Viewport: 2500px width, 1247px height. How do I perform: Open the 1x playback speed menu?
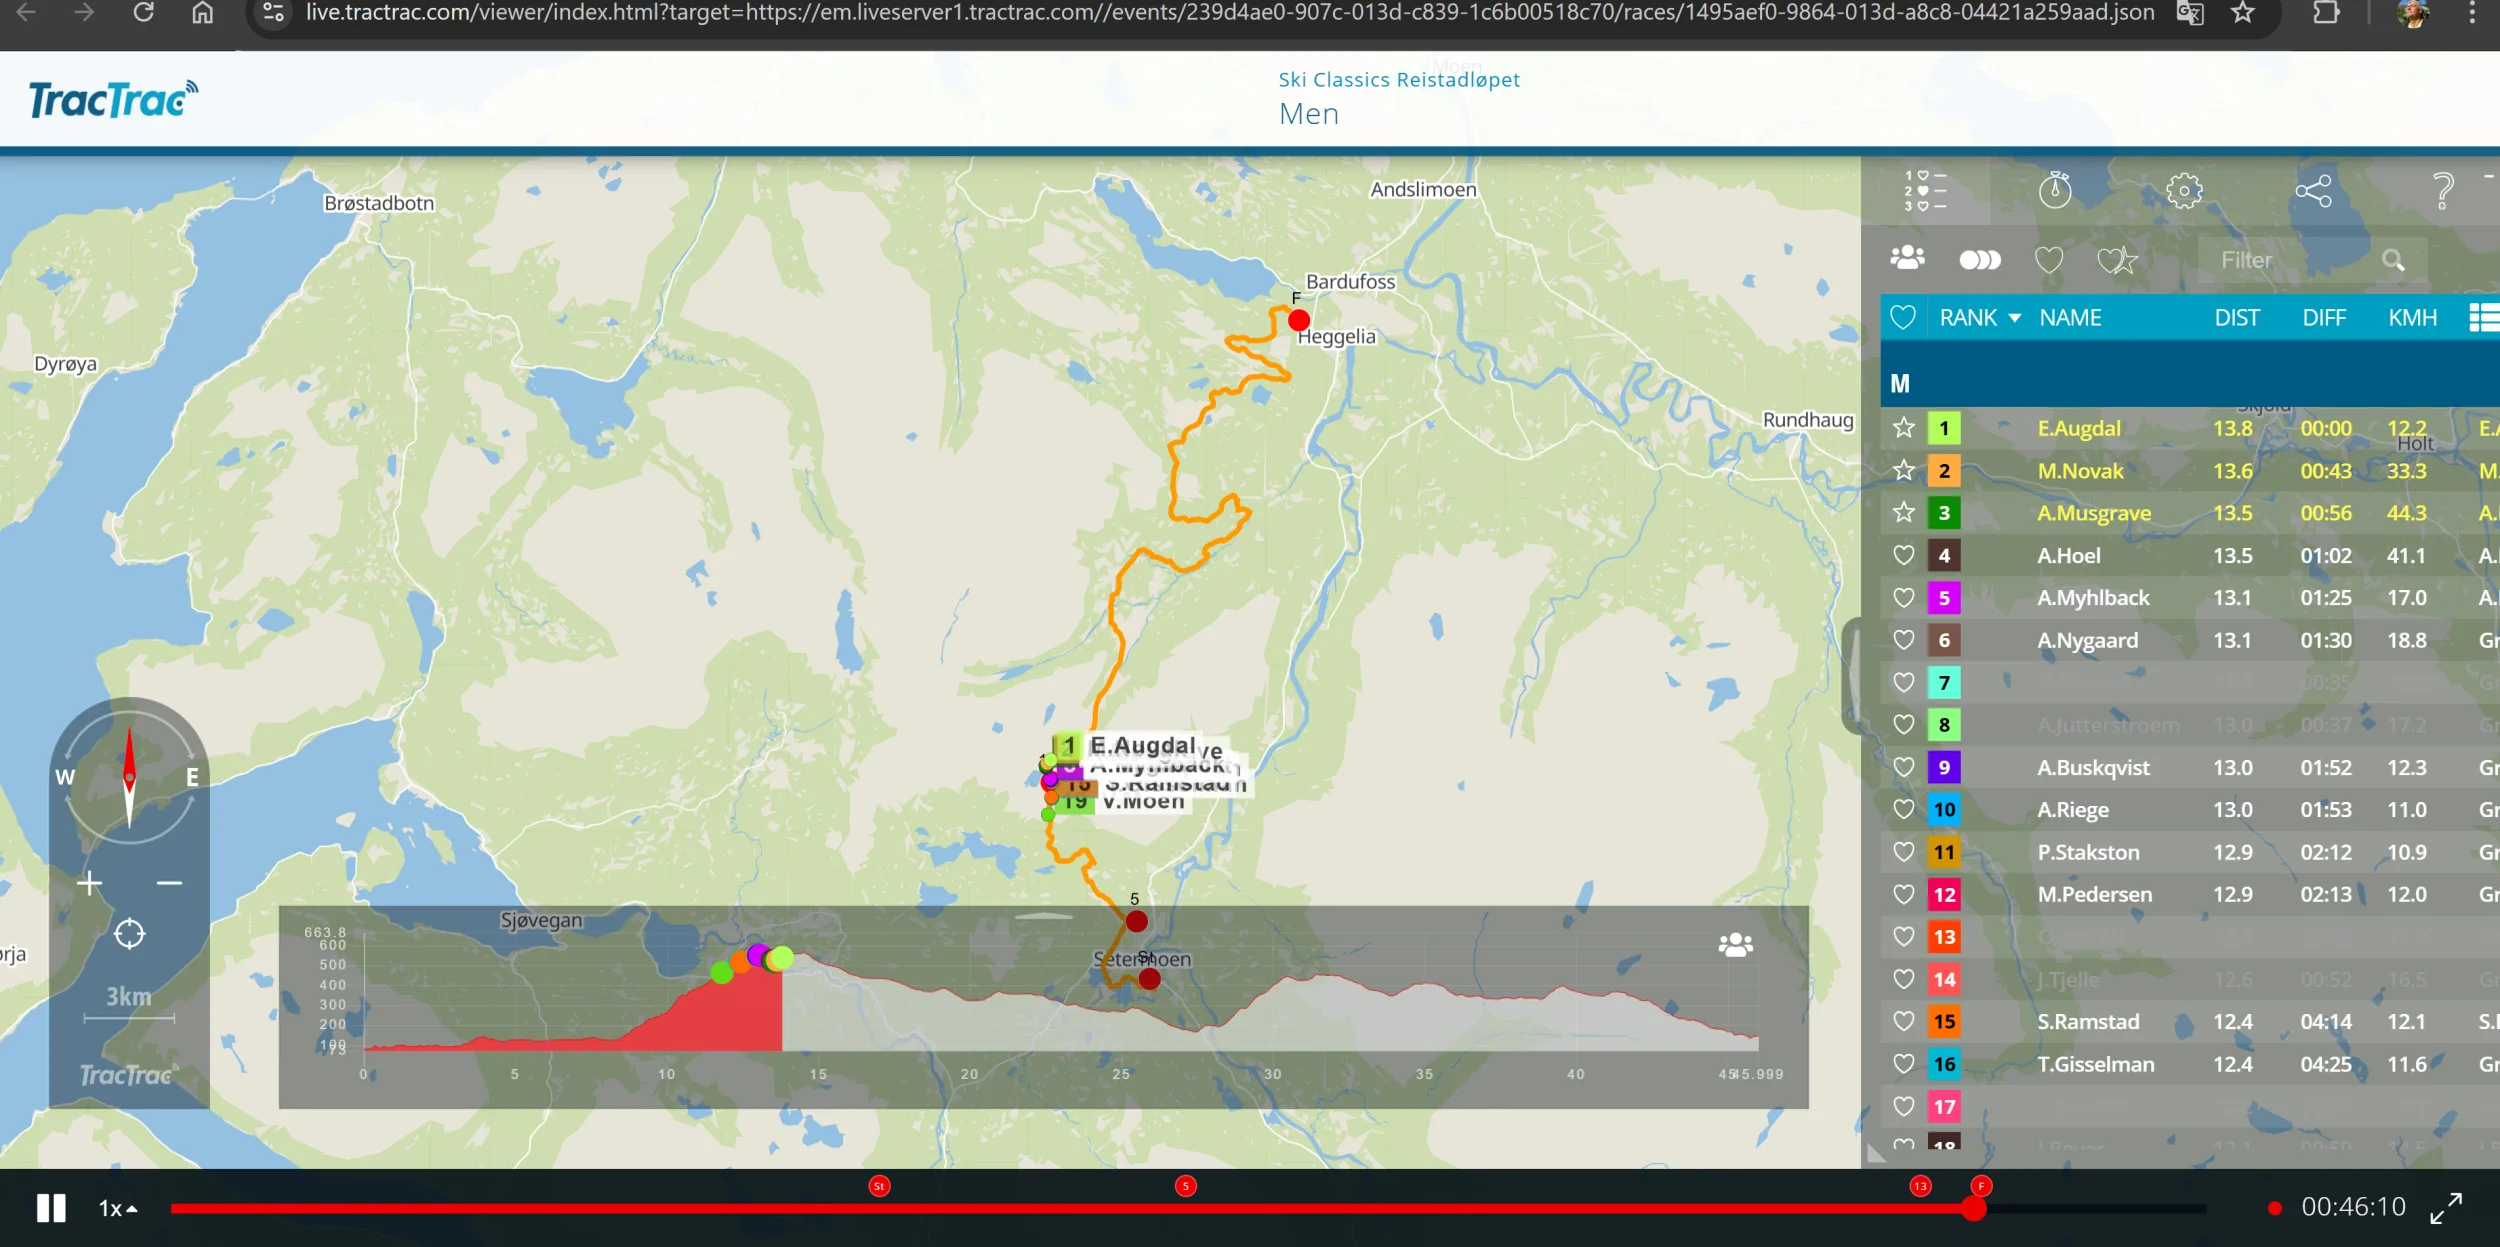coord(118,1208)
